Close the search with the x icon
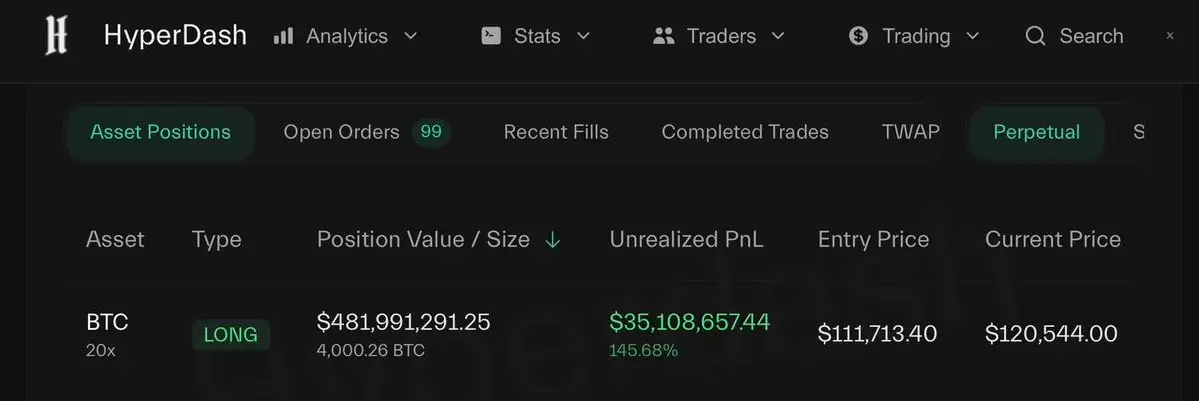Image resolution: width=1199 pixels, height=401 pixels. 1170,35
